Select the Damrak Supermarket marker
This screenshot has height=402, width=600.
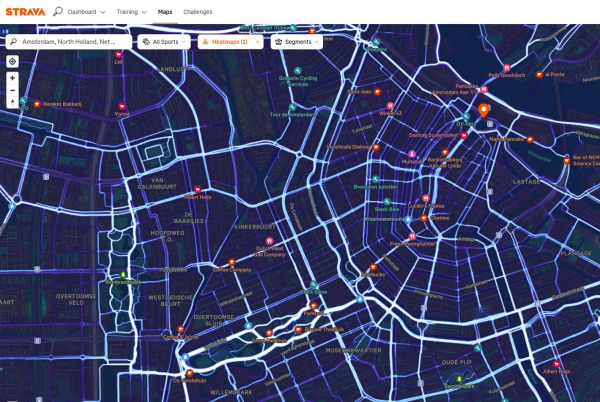(x=464, y=135)
